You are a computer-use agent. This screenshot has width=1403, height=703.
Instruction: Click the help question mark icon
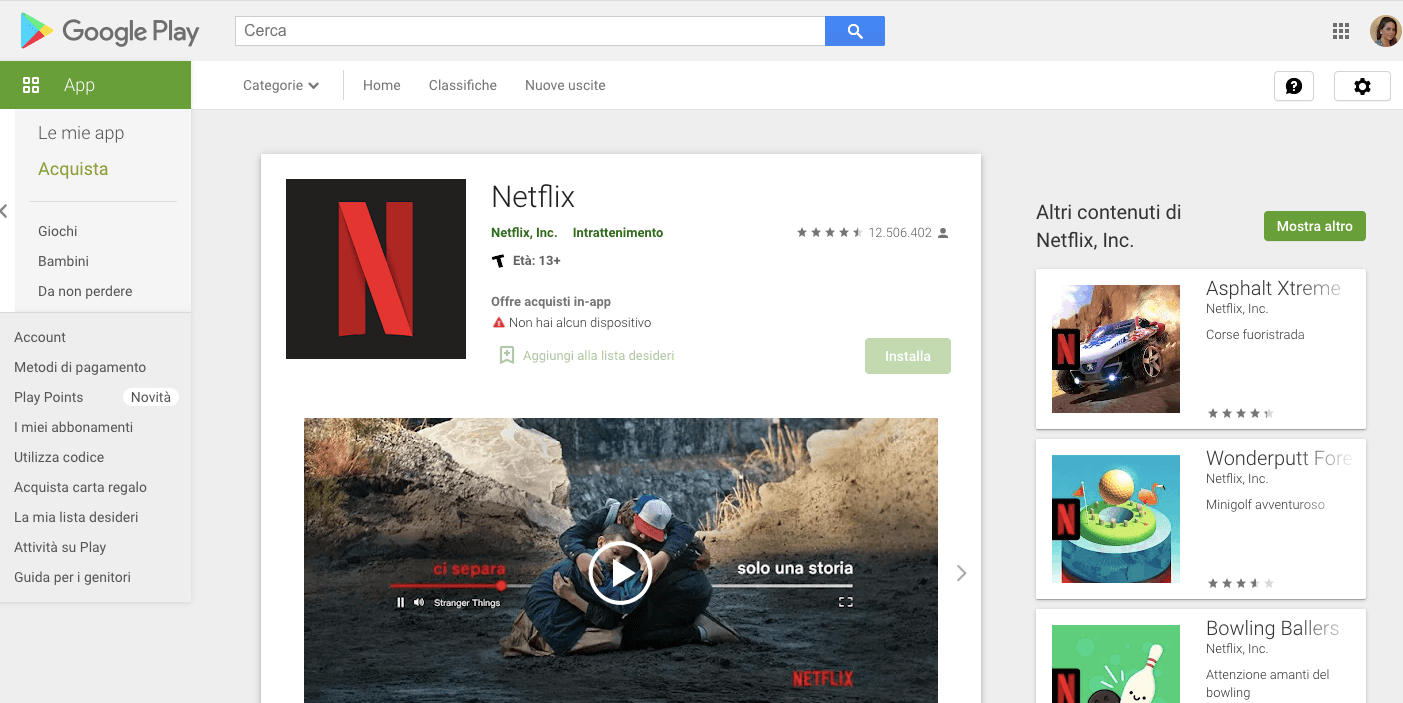point(1294,86)
